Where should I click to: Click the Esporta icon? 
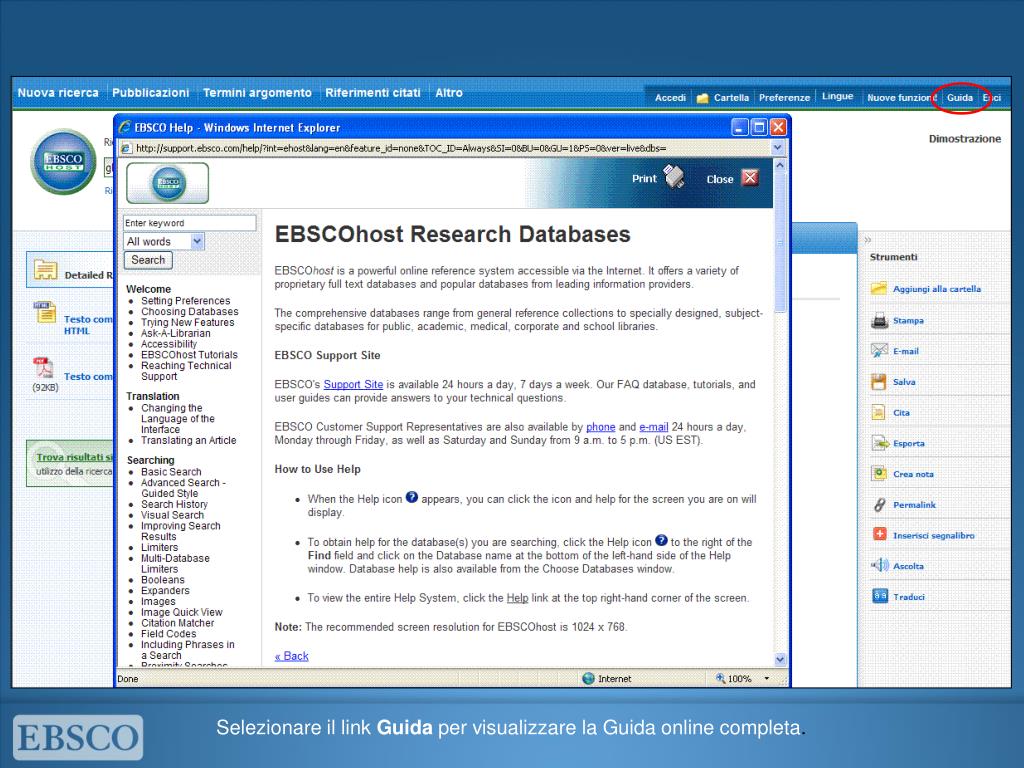[x=879, y=443]
